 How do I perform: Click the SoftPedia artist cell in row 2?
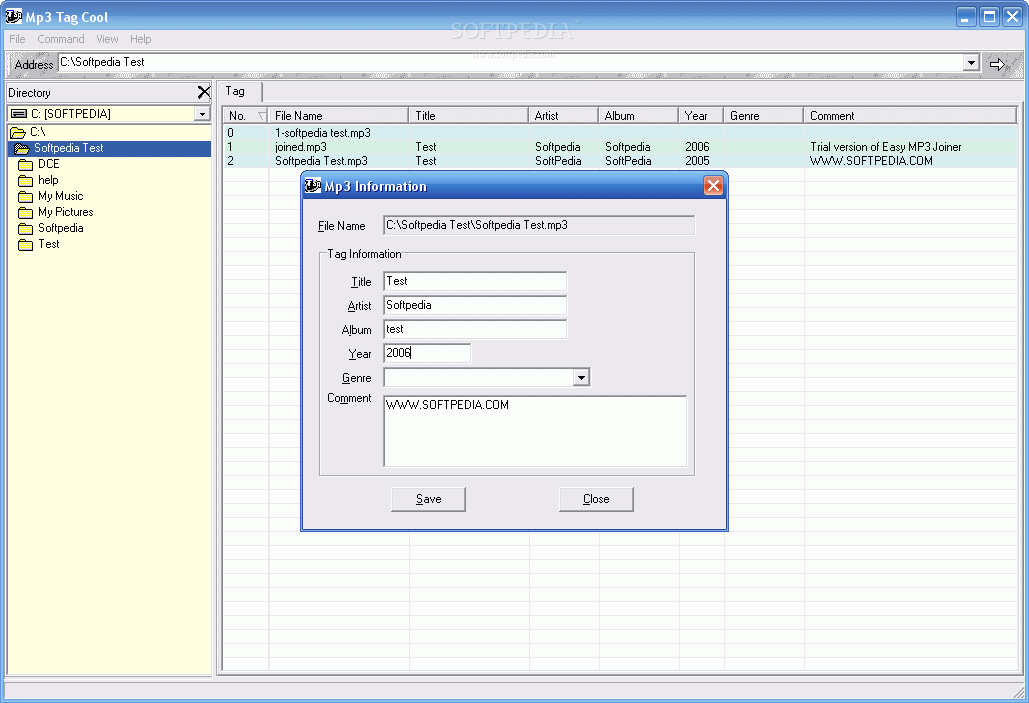[558, 161]
